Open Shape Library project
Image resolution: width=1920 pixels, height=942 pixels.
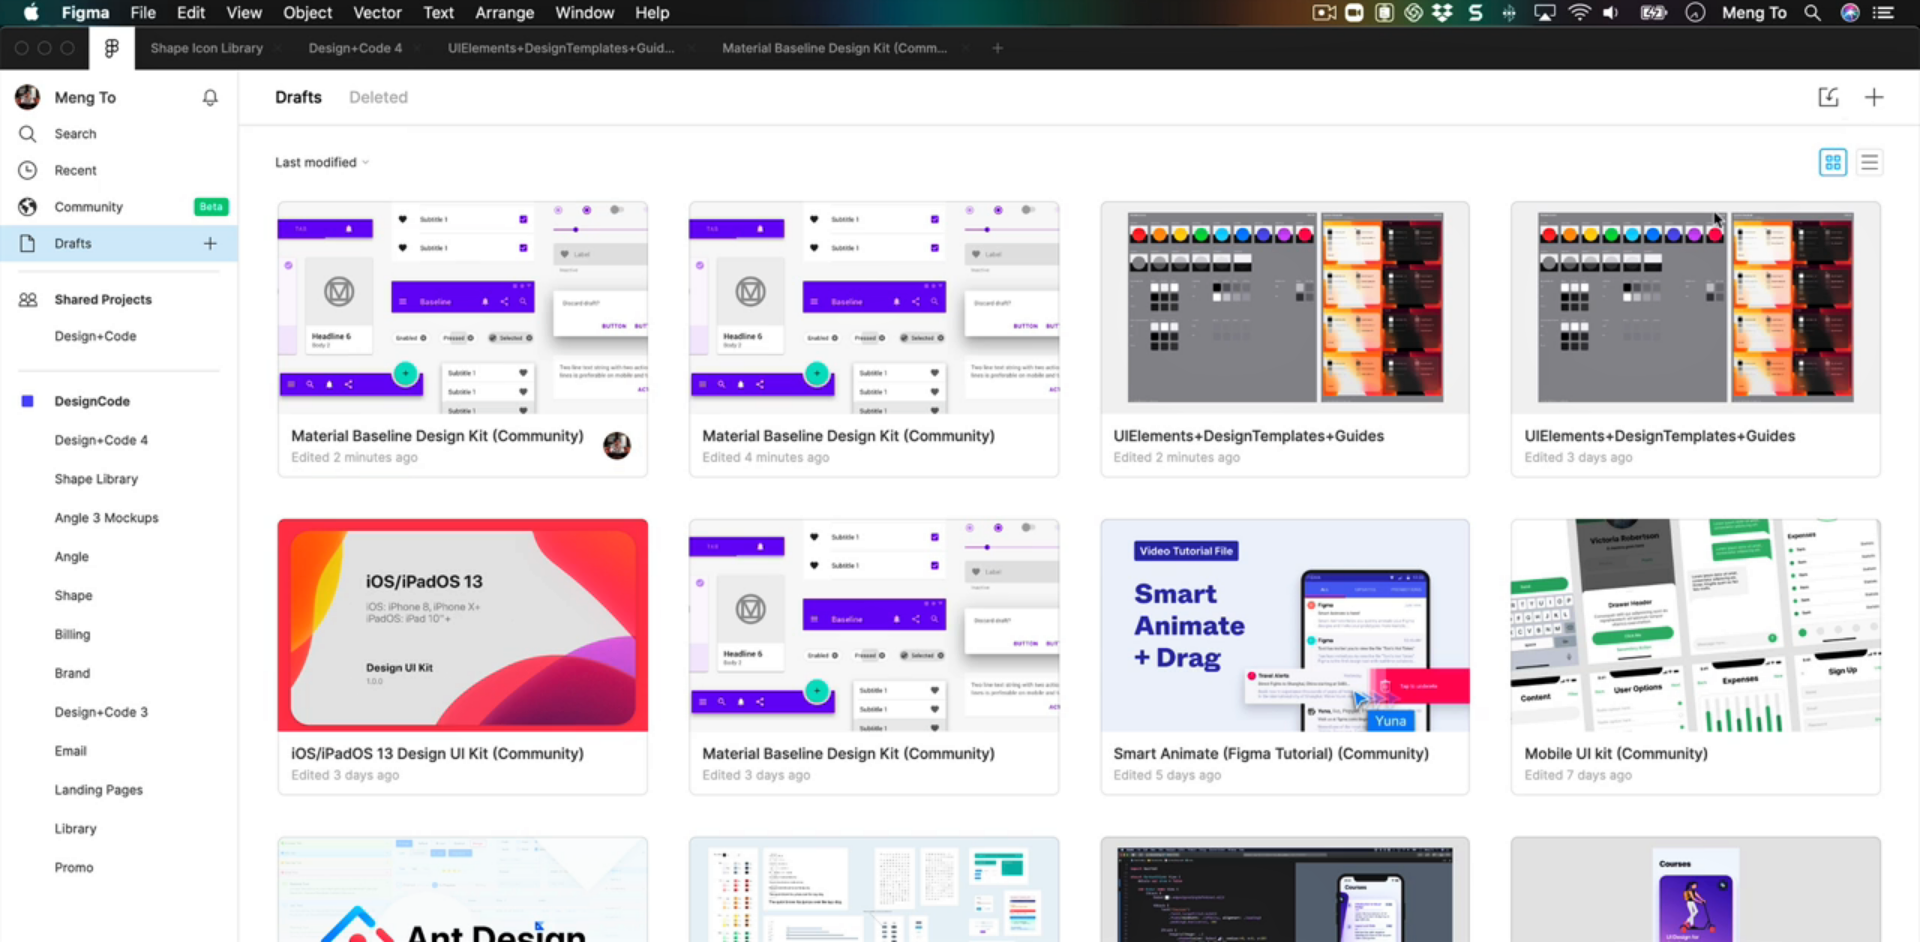pyautogui.click(x=96, y=479)
